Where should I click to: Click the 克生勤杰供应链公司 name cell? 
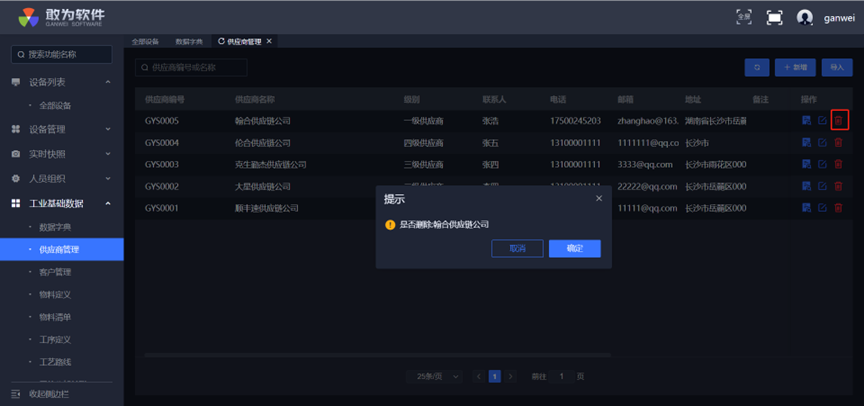[x=271, y=164]
